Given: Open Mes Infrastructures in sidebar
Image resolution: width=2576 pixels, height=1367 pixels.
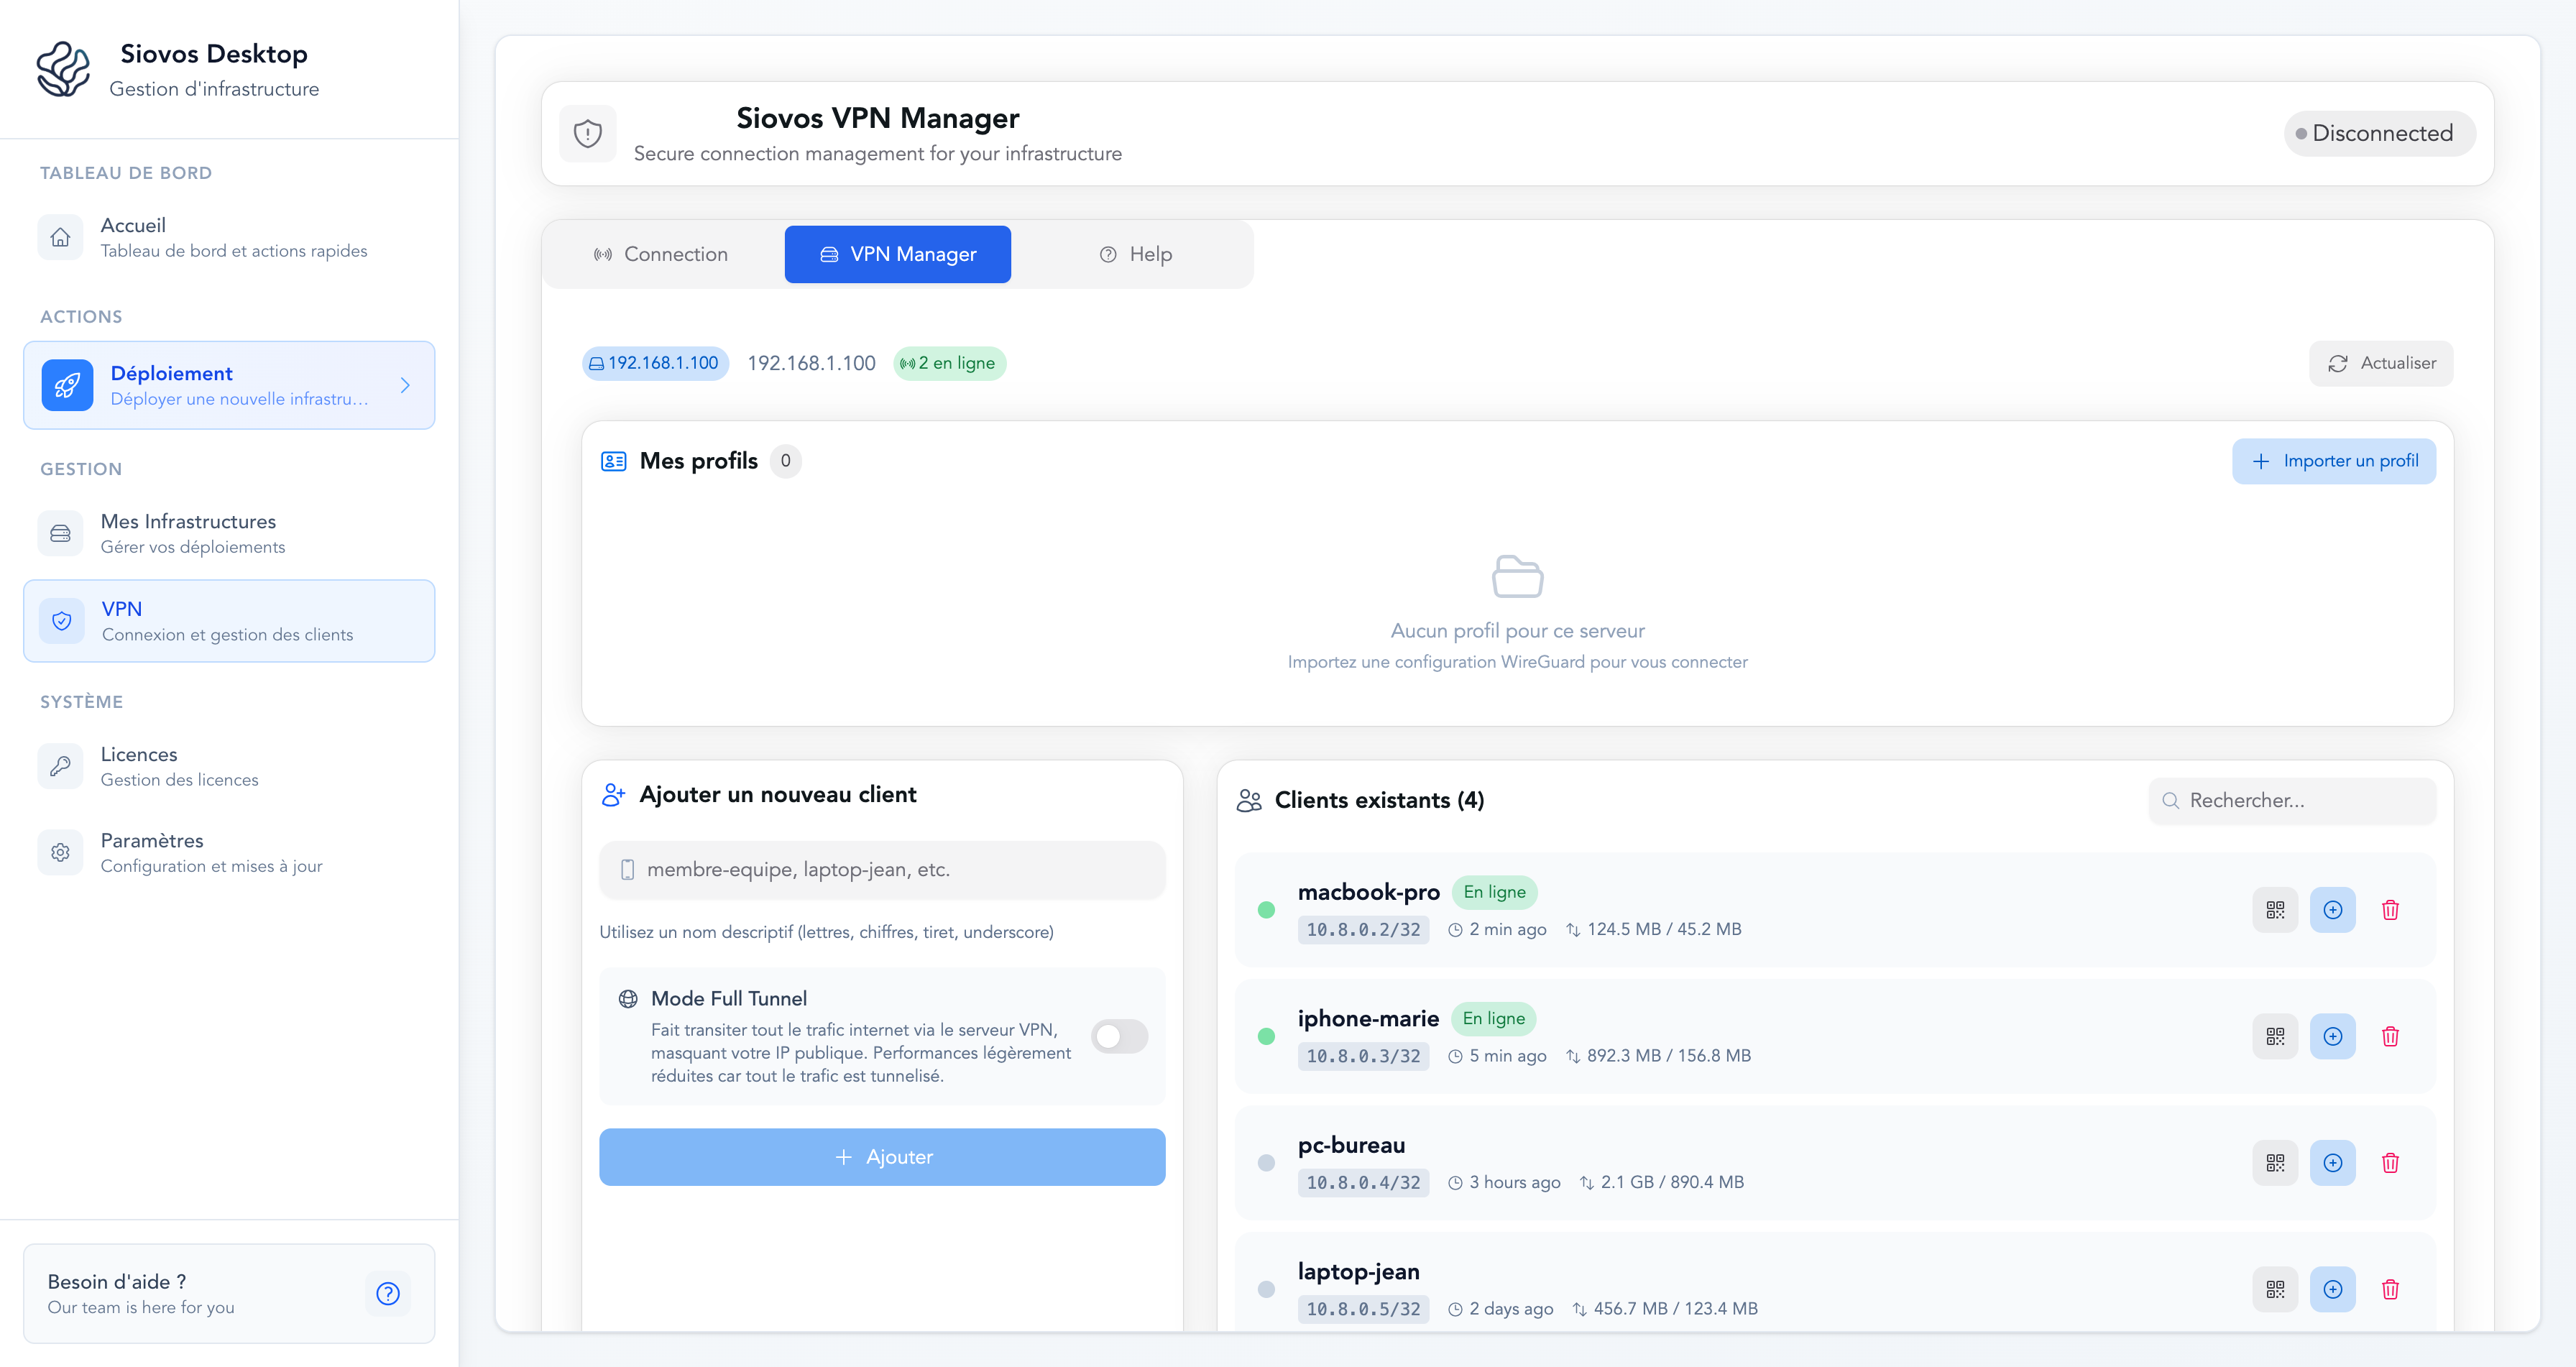Looking at the screenshot, I should tap(229, 533).
